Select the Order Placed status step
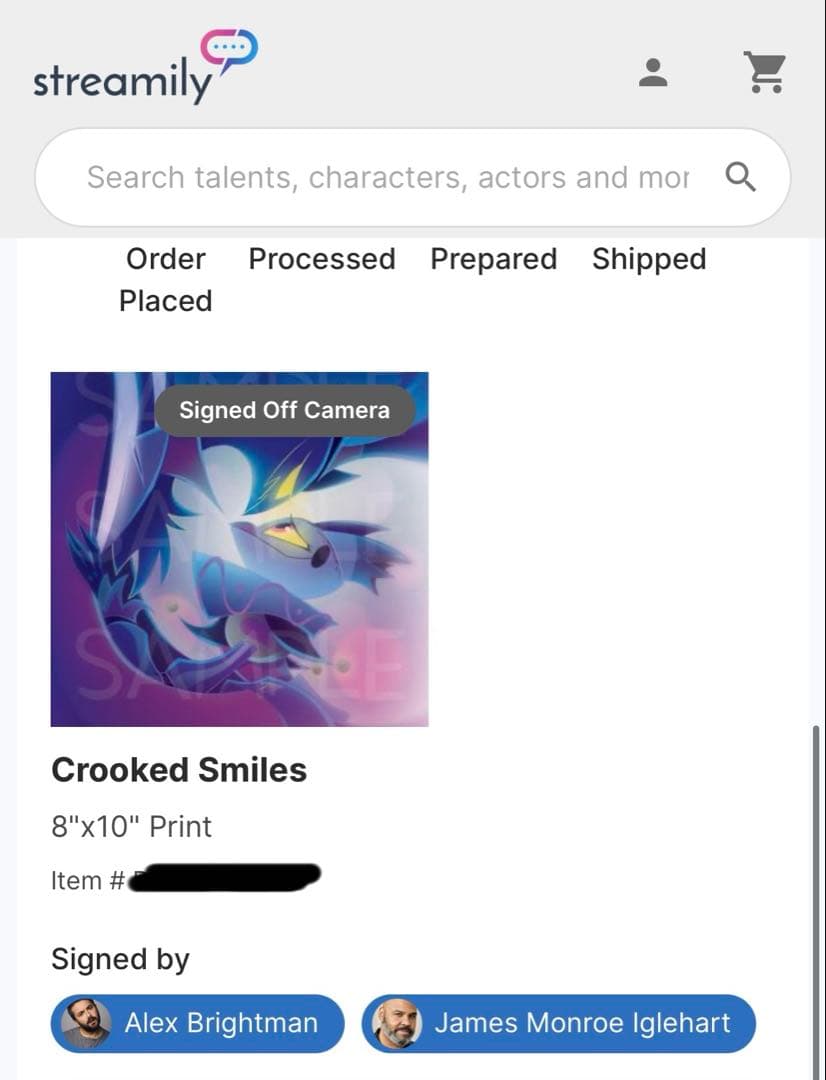 [165, 279]
